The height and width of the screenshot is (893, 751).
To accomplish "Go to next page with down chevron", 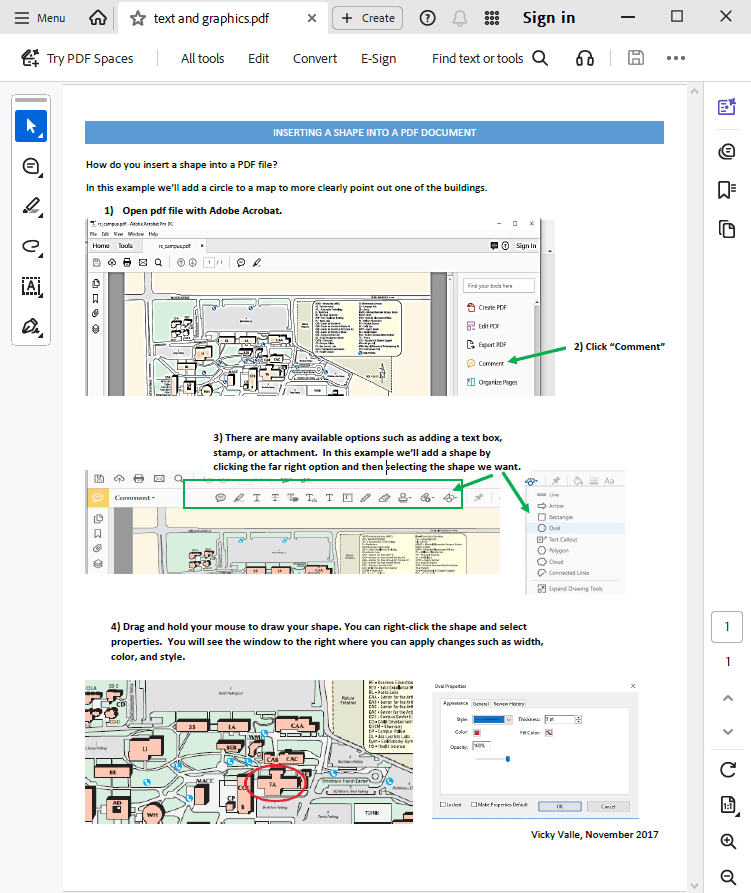I will pyautogui.click(x=728, y=732).
